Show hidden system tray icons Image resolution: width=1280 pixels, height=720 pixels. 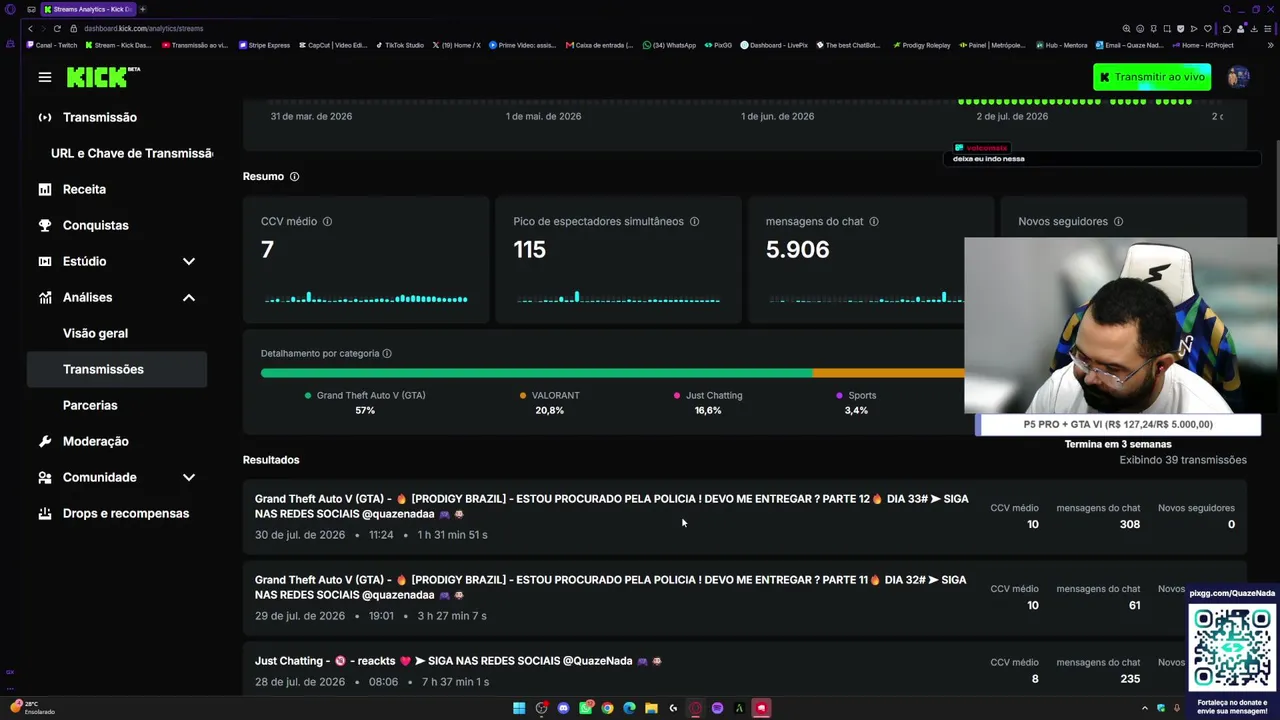1145,708
